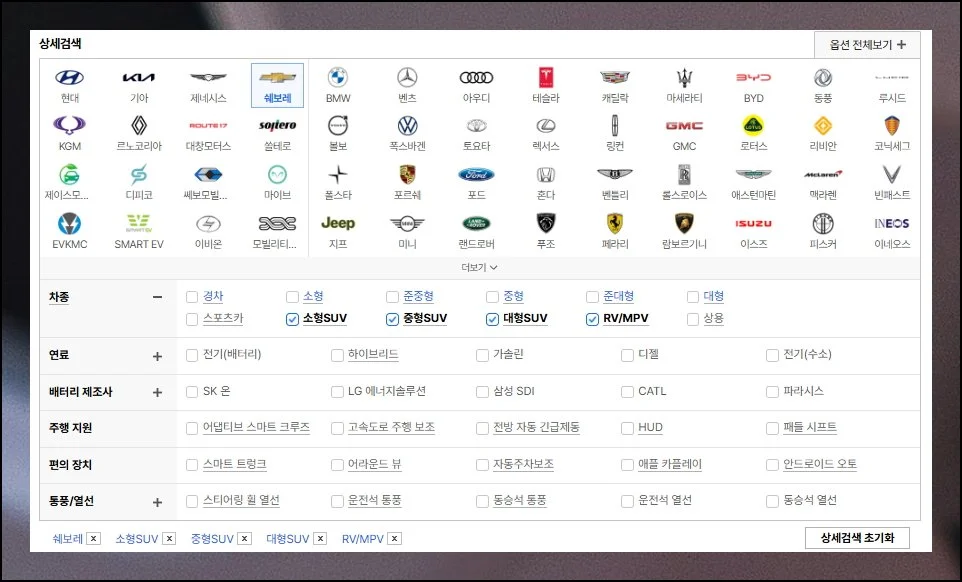Choose the Kia (기아) brand logo
The width and height of the screenshot is (962, 582).
(x=139, y=78)
